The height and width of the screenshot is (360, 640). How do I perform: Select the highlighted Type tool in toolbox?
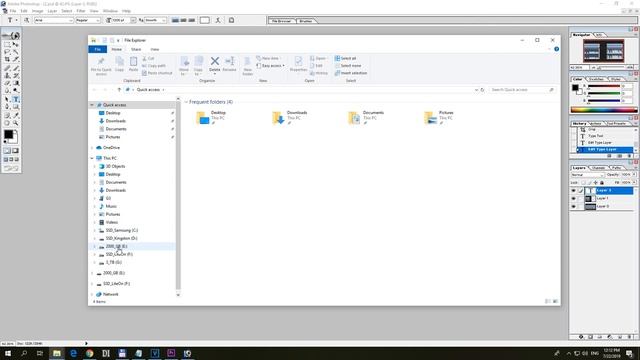[x=16, y=99]
